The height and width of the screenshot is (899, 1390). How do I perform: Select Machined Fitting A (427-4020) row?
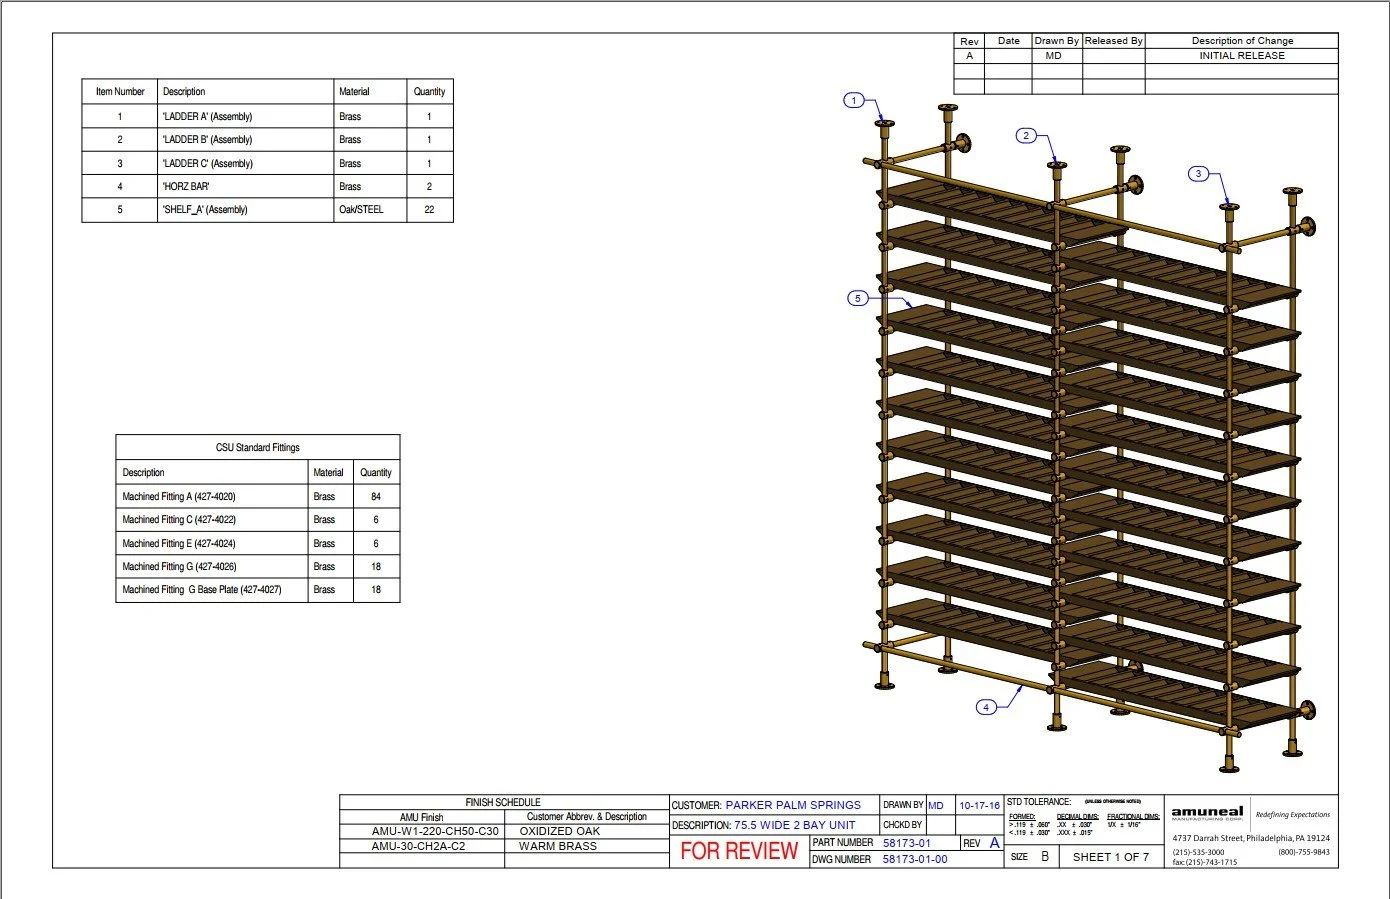tap(179, 497)
